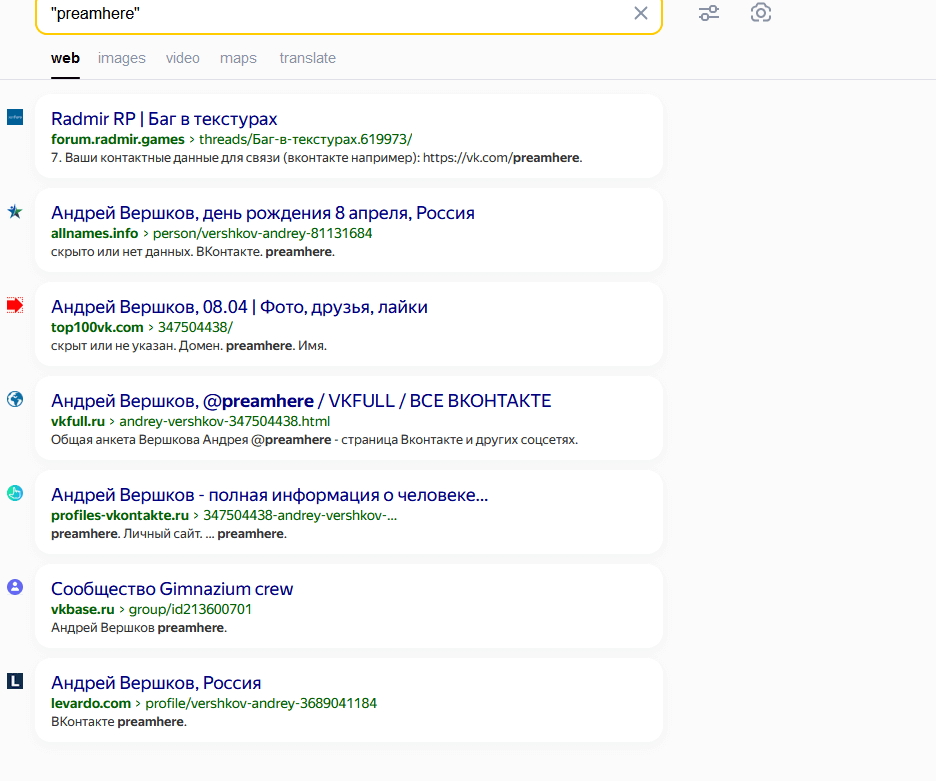Open search settings filter icon
Image resolution: width=936 pixels, height=781 pixels.
click(x=709, y=13)
